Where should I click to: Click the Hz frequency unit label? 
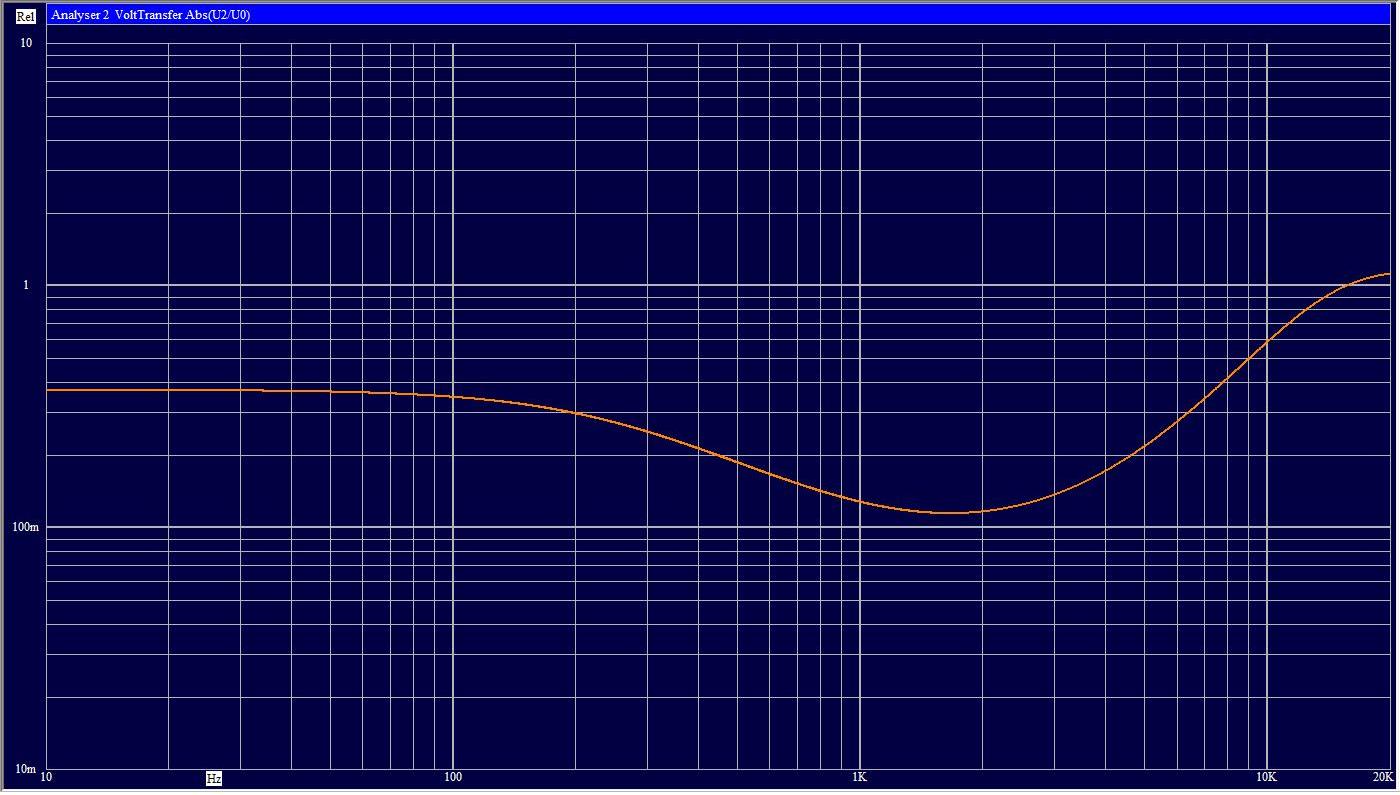(214, 778)
